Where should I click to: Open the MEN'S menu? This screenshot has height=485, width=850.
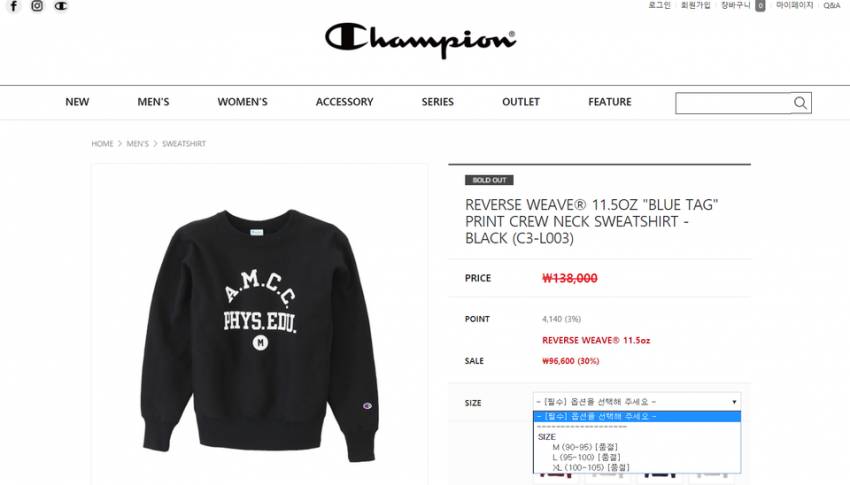click(153, 102)
